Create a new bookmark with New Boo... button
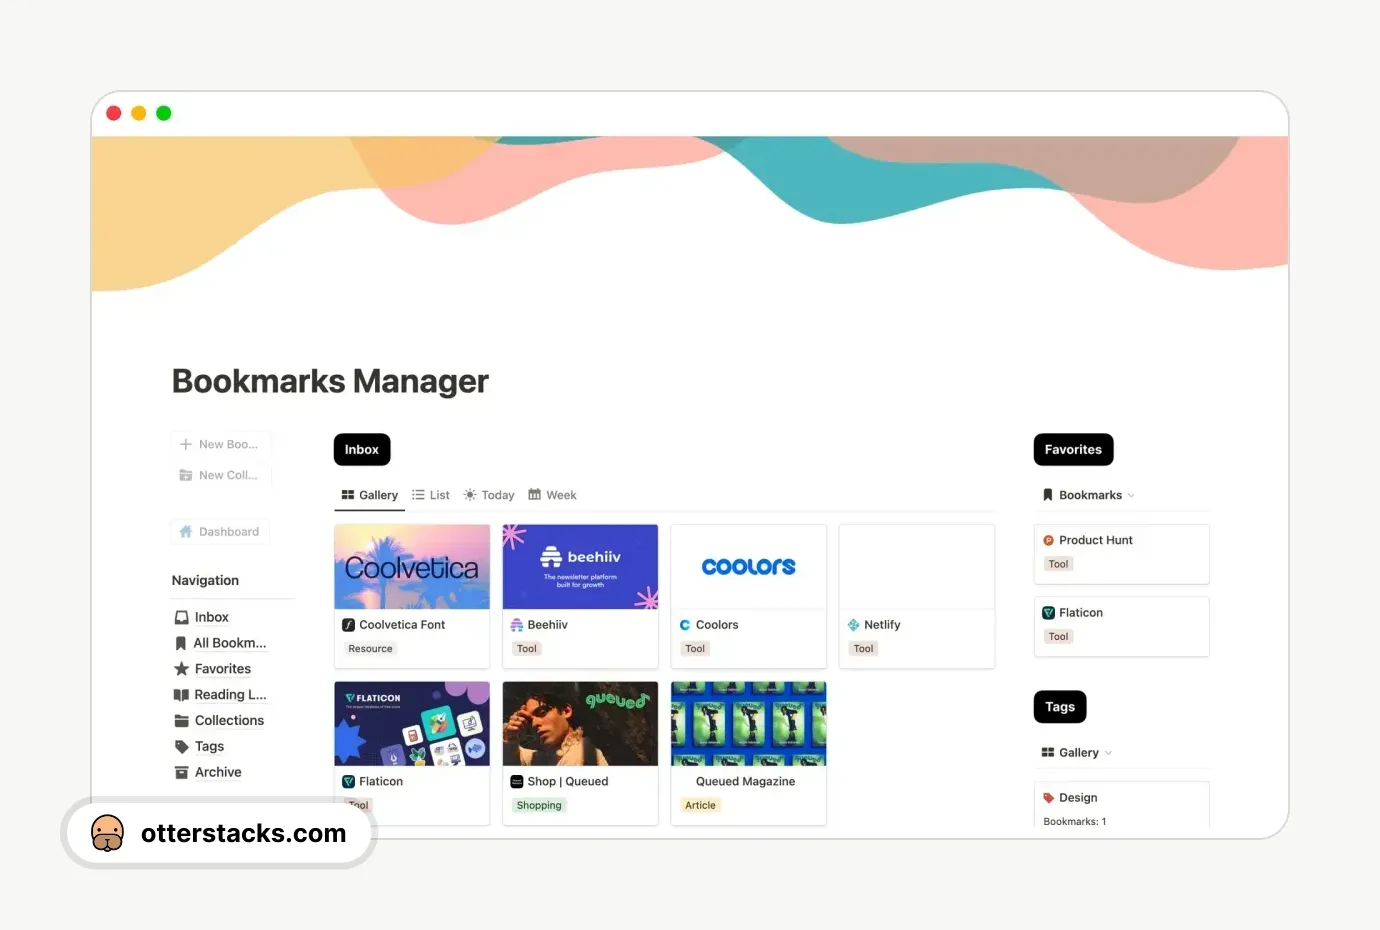Screen dimensions: 1380x930 click(221, 444)
